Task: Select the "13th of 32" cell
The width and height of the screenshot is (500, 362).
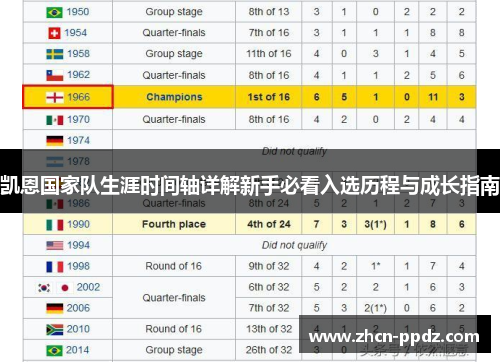Action: point(269,329)
